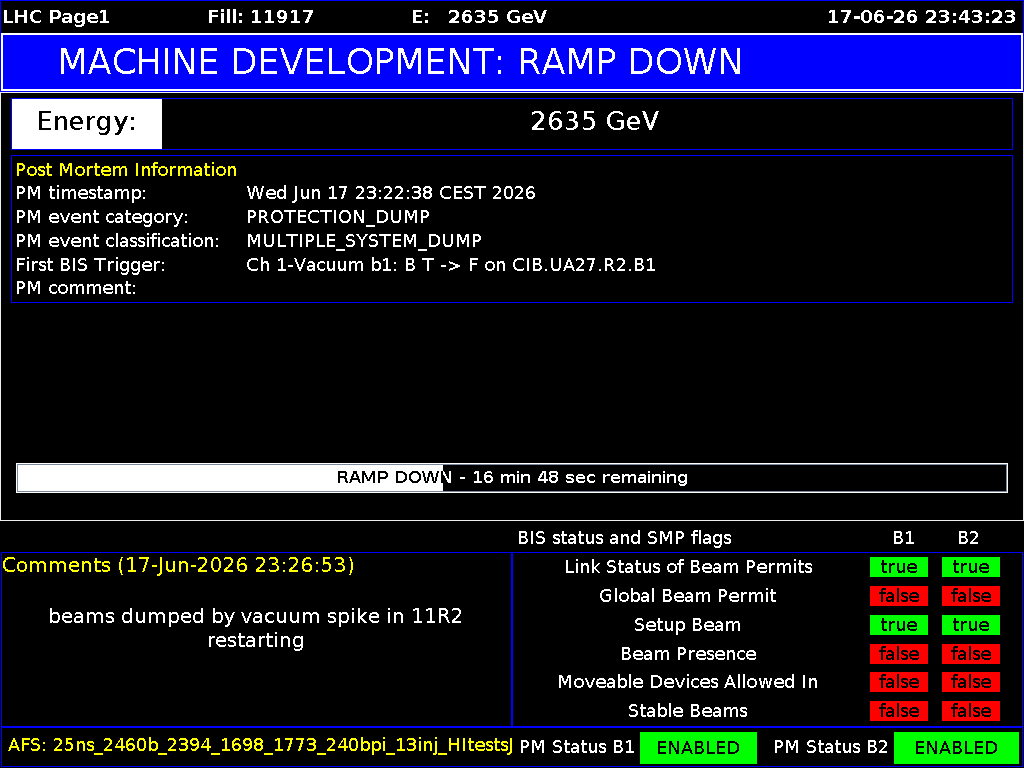Click B1 true flag for Link Status
The height and width of the screenshot is (768, 1024).
tap(899, 568)
